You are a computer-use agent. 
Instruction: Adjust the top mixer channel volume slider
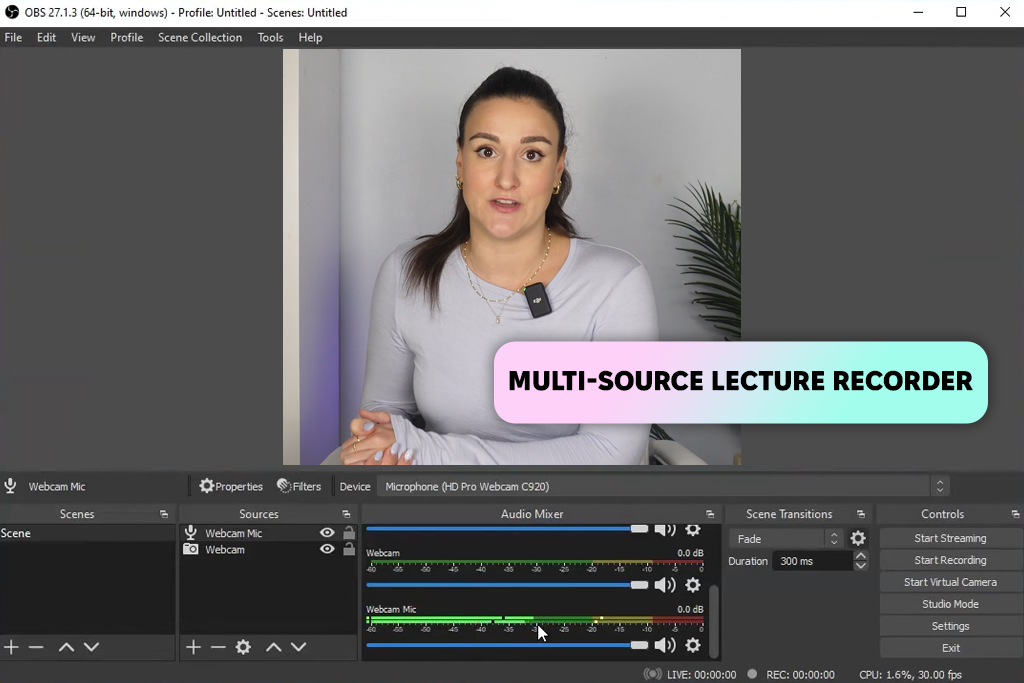pos(507,529)
